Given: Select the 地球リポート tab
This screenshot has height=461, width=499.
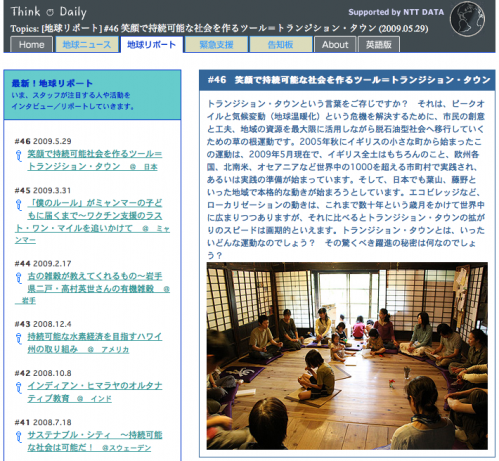Looking at the screenshot, I should click(x=151, y=45).
